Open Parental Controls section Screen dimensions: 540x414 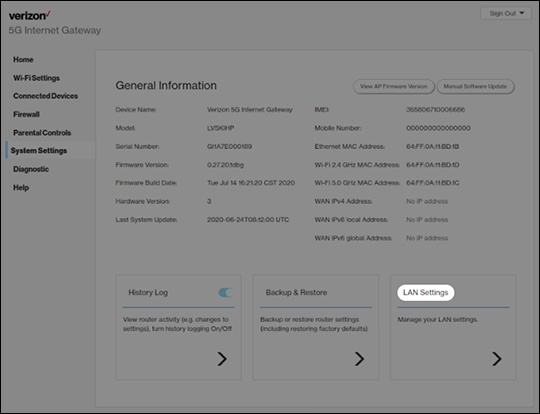click(42, 133)
